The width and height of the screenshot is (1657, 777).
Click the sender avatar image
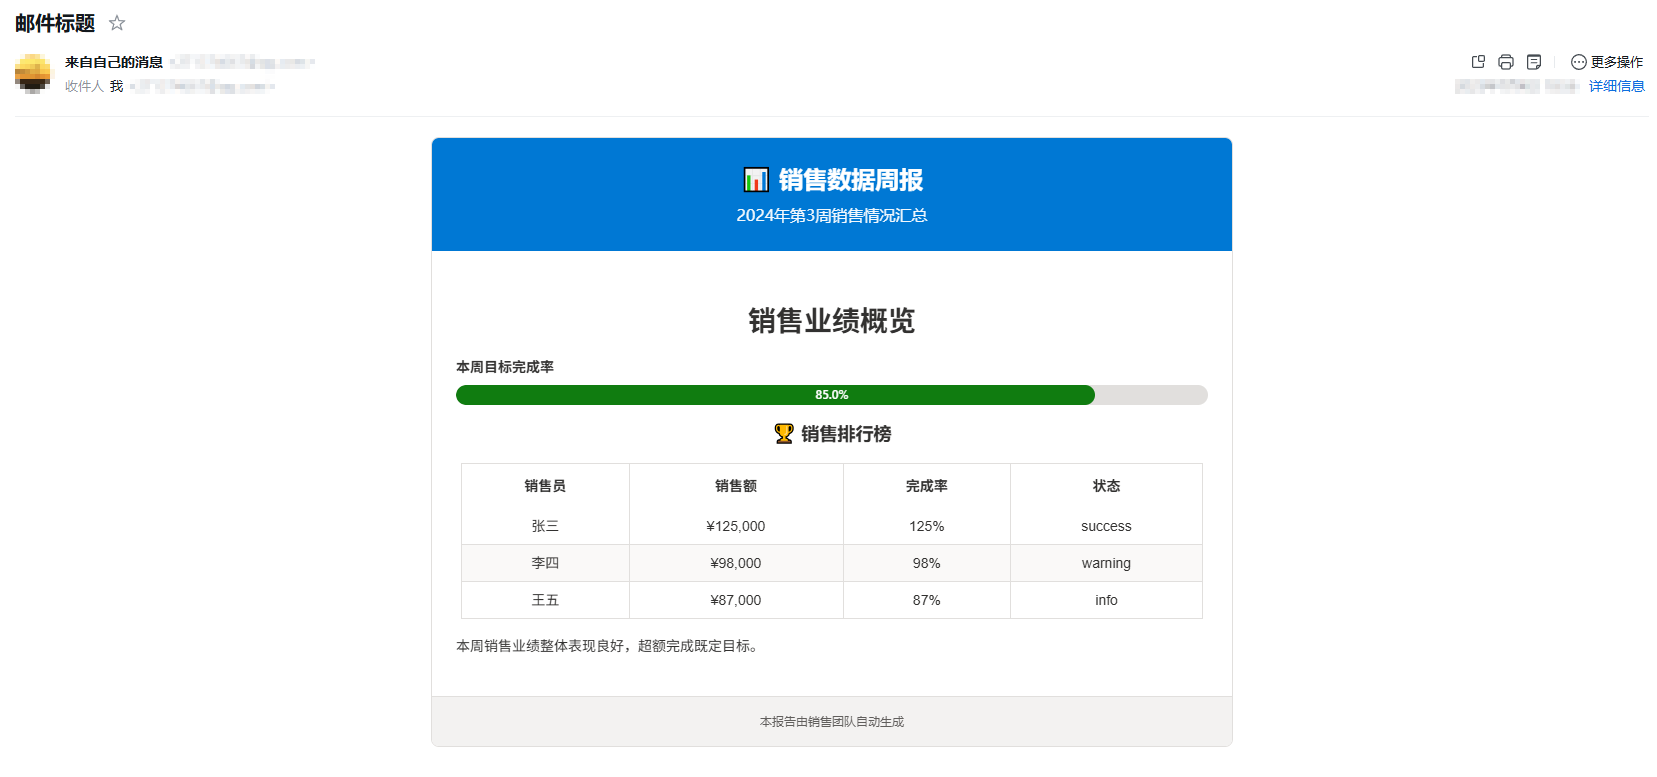pos(33,73)
